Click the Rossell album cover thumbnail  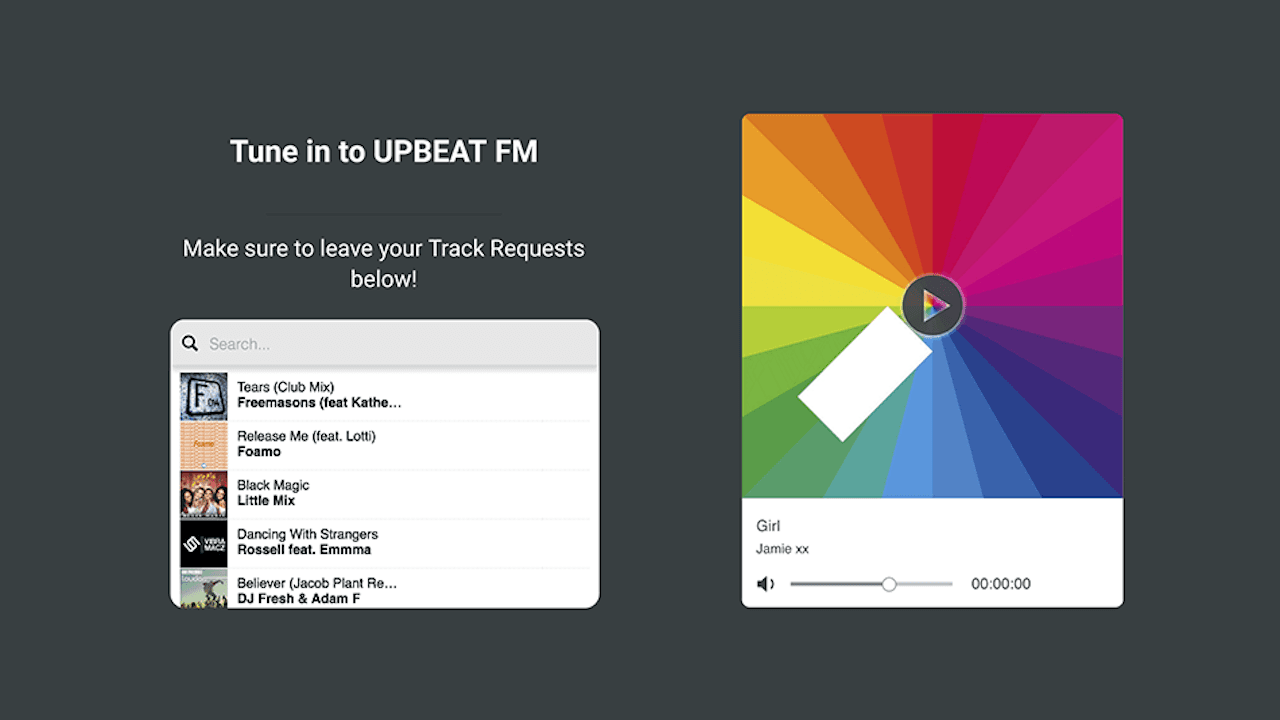click(x=203, y=542)
